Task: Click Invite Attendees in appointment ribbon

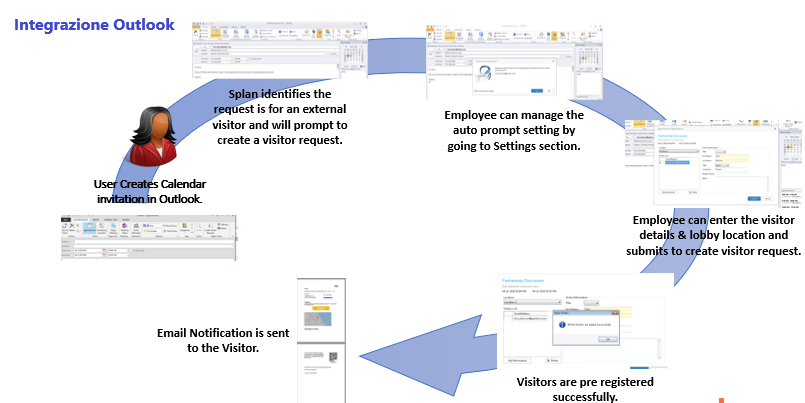Action: point(136,229)
